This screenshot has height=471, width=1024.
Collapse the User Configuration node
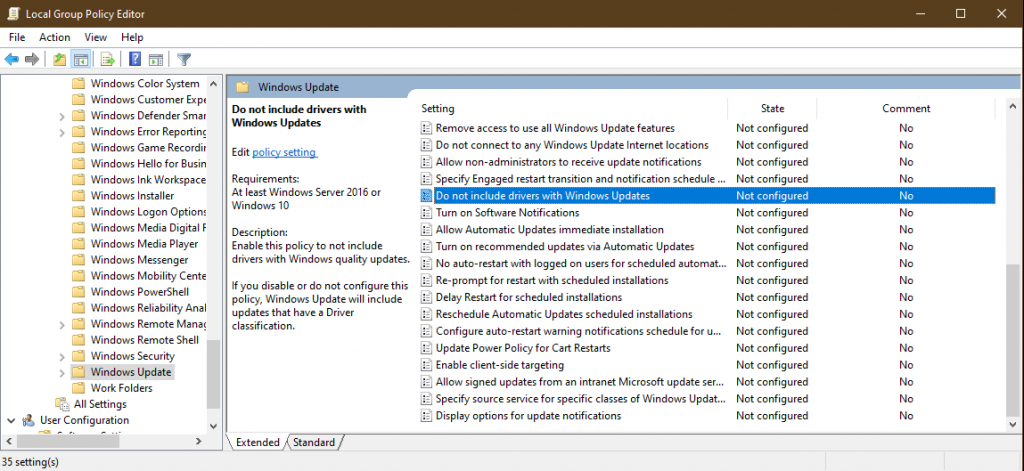12,420
